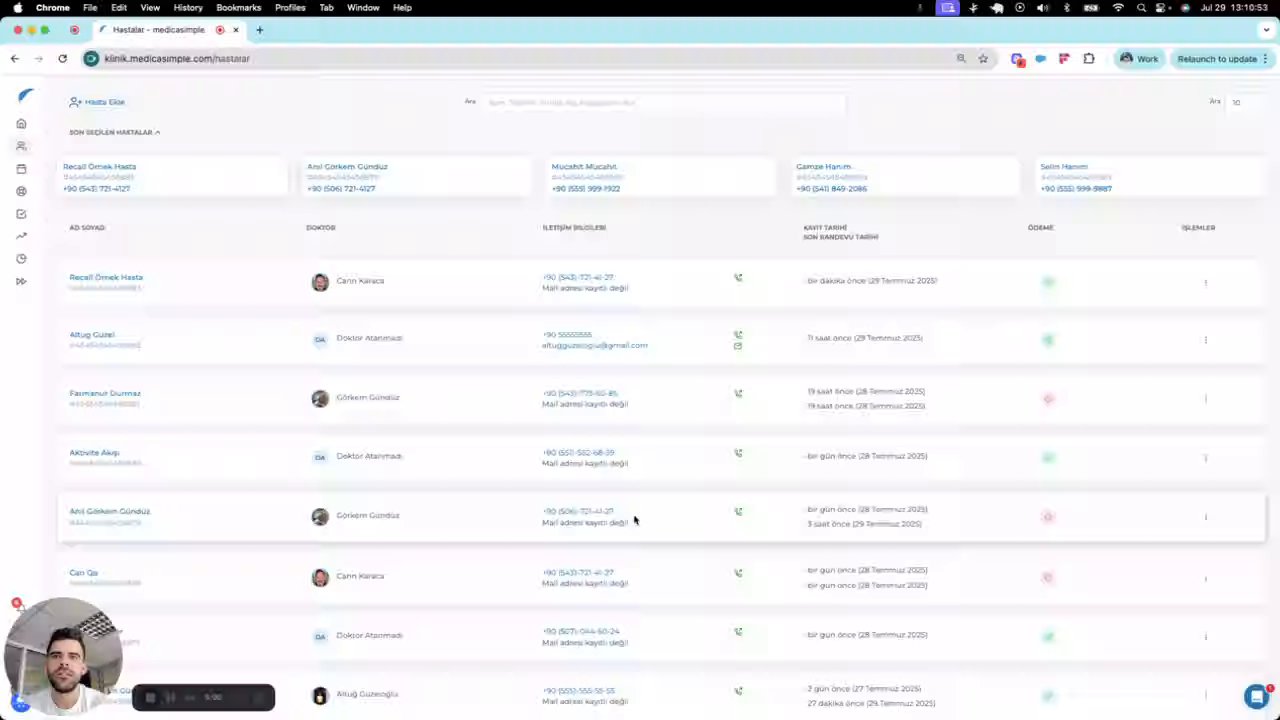Image resolution: width=1280 pixels, height=720 pixels.
Task: Open the History menu in the menu bar
Action: 188,7
